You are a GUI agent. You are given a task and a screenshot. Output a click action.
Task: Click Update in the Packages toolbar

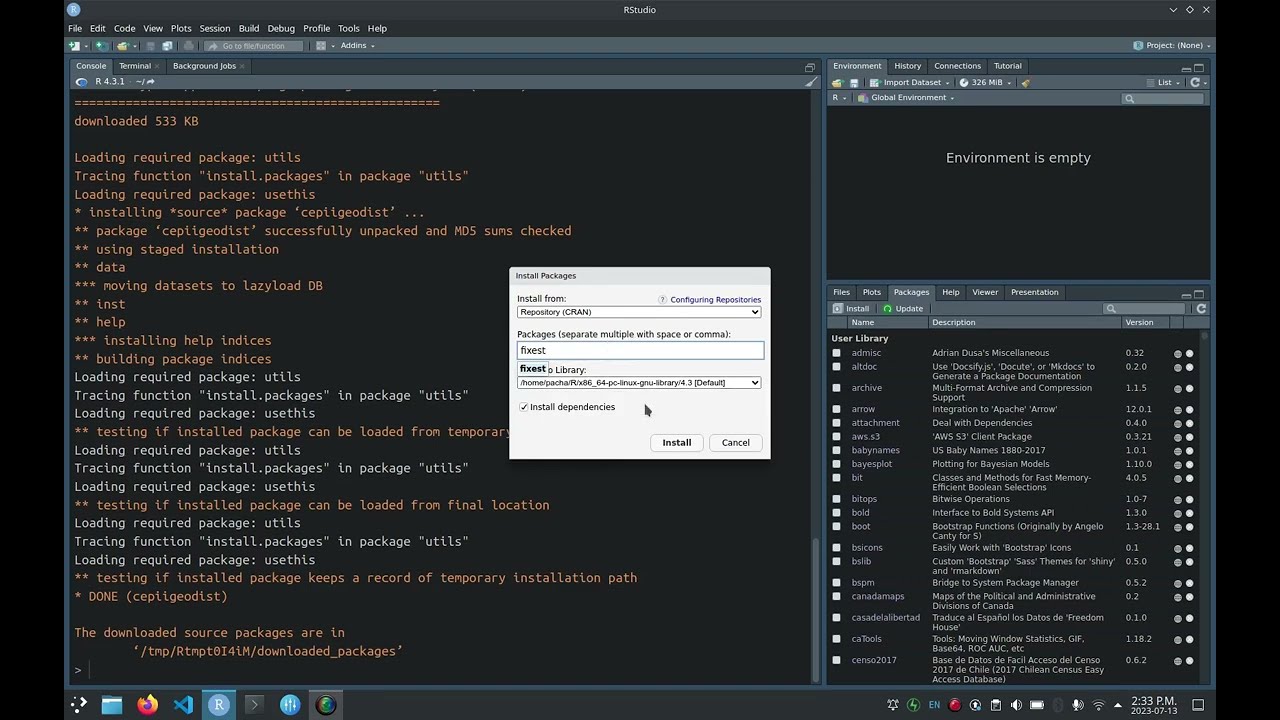click(x=903, y=309)
